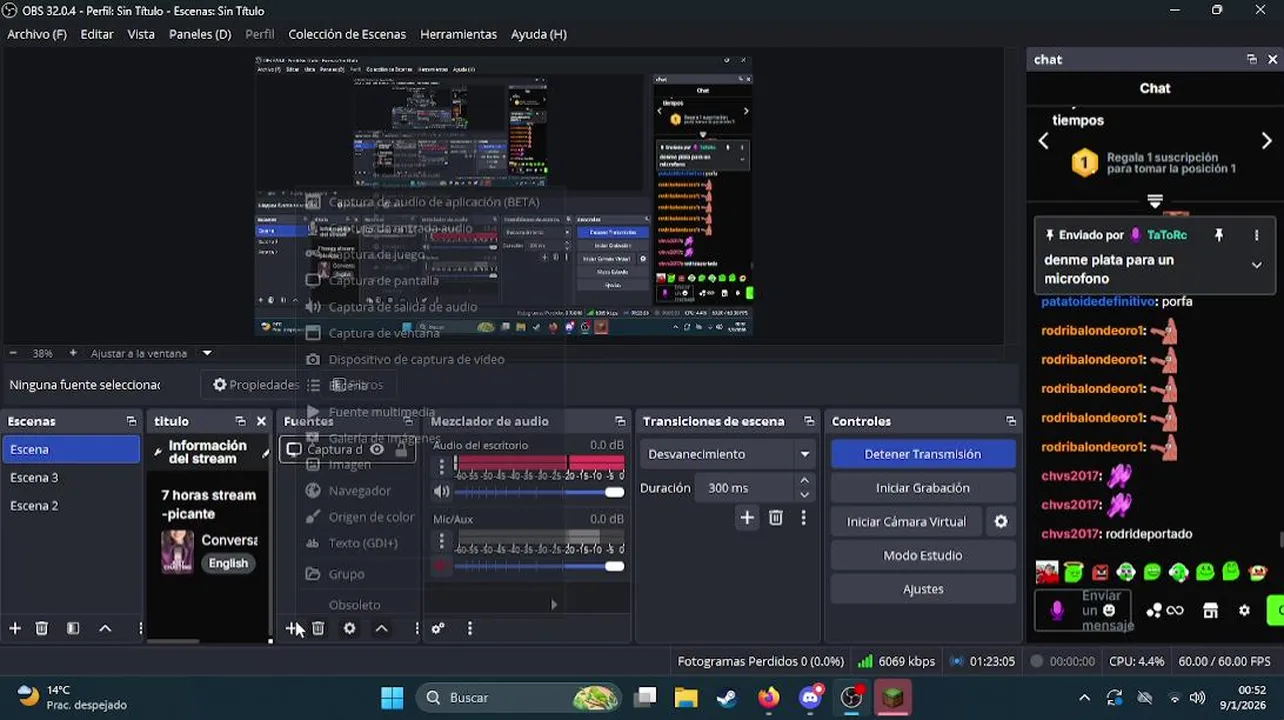Viewport: 1284px width, 720px height.
Task: Add a new scene transition
Action: point(747,517)
